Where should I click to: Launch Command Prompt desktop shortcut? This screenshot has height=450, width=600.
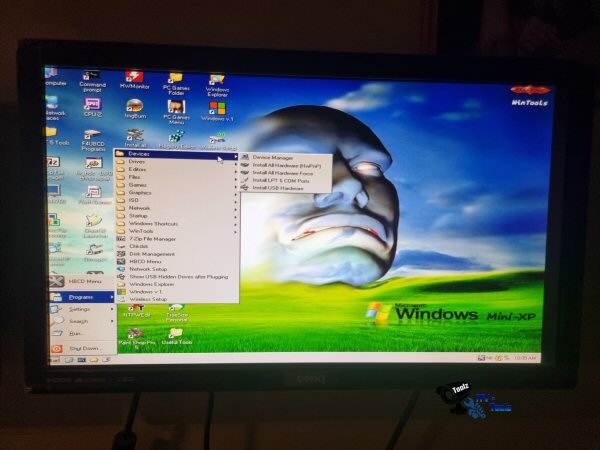92,78
